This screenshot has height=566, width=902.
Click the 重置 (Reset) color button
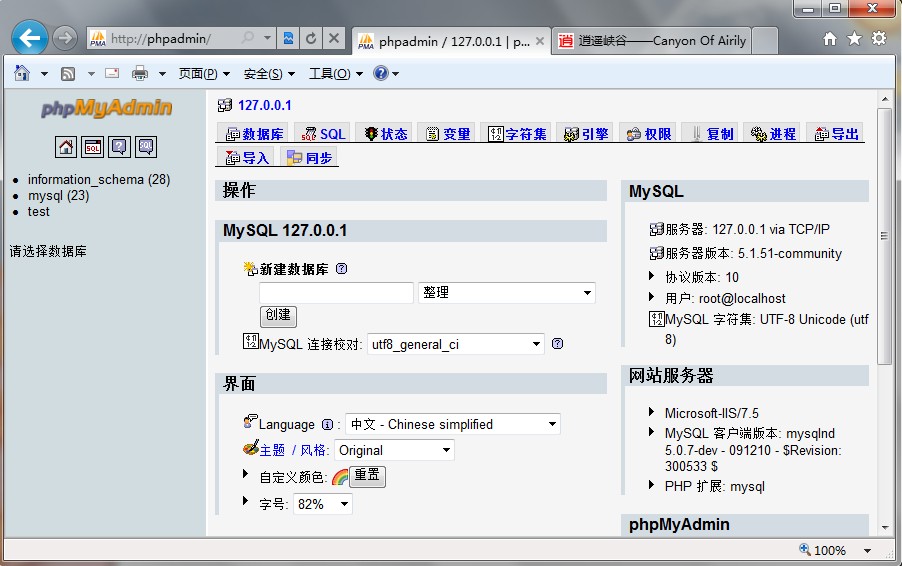pyautogui.click(x=368, y=476)
